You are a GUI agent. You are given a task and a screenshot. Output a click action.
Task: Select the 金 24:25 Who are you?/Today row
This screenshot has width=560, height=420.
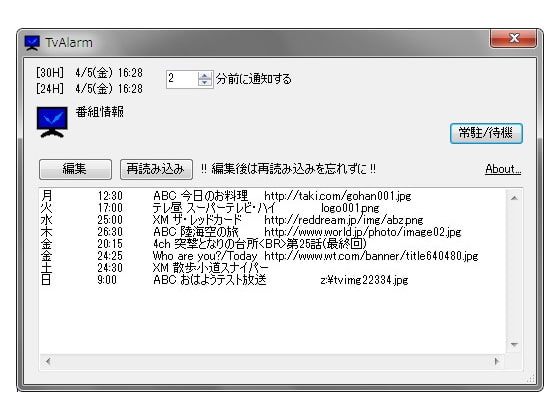[x=260, y=256]
